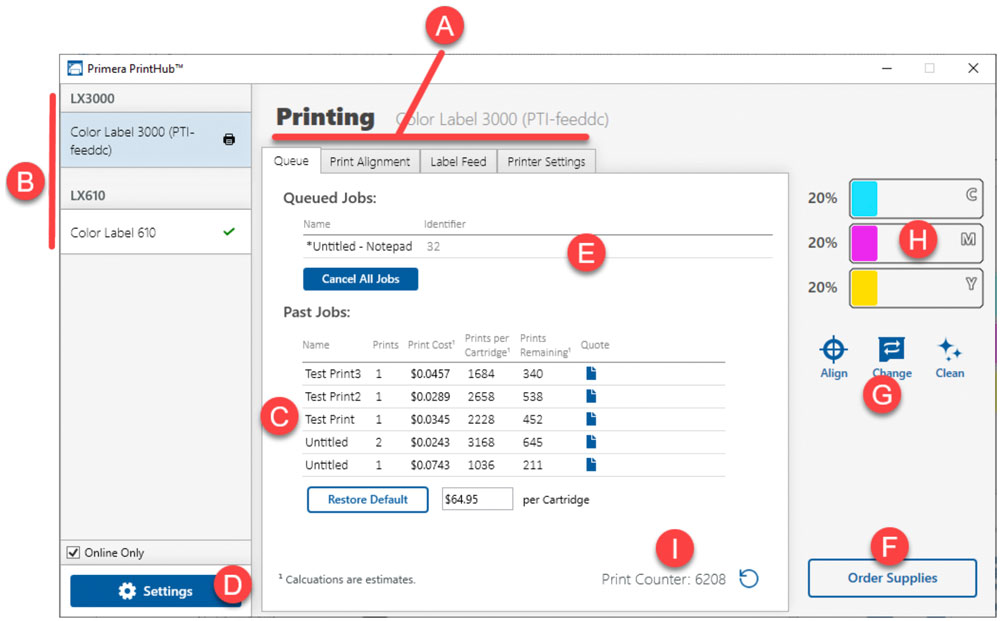Image resolution: width=1000 pixels, height=621 pixels.
Task: Click the cost per cartridge input field
Action: coord(477,499)
